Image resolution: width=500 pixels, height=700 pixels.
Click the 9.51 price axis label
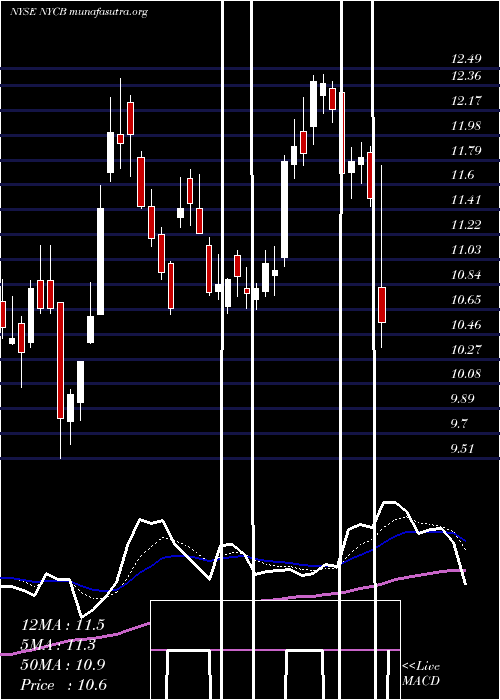462,448
